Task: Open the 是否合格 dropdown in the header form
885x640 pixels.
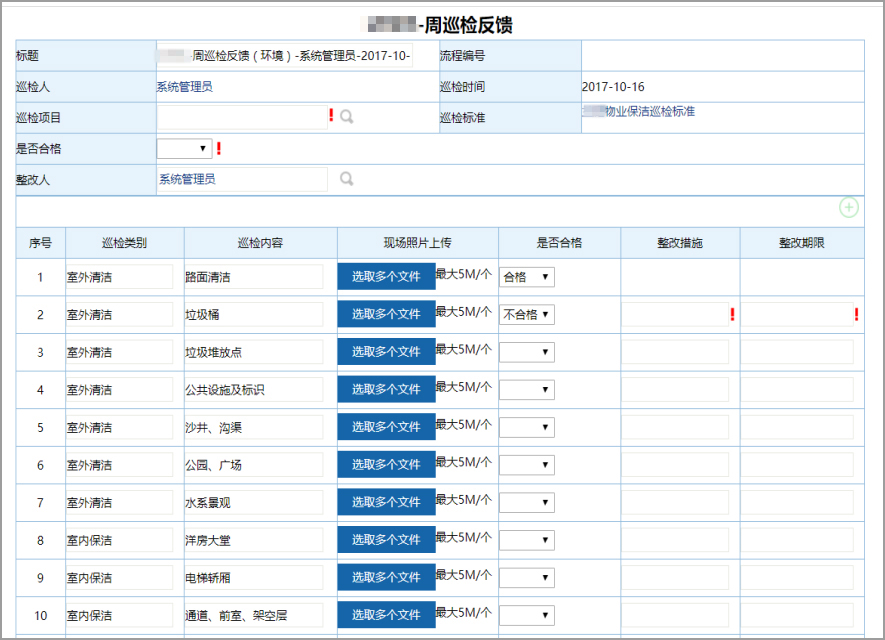Action: click(x=184, y=148)
